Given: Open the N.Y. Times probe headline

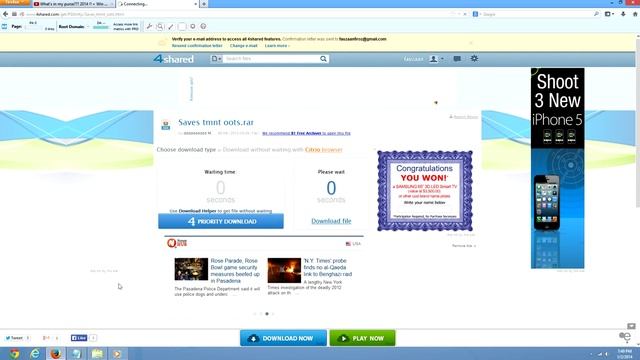Looking at the screenshot, I should [x=328, y=267].
